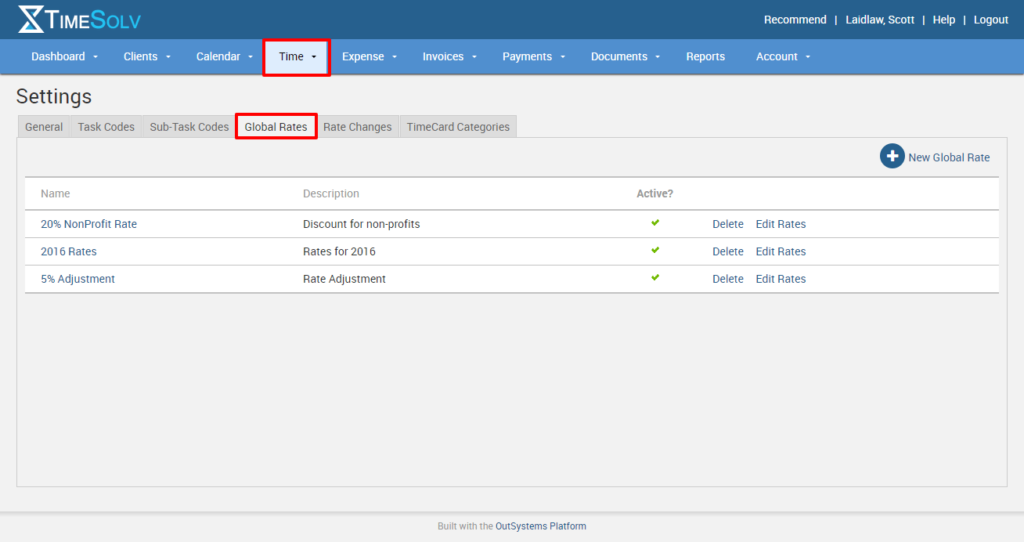Open the Time dropdown menu
This screenshot has width=1024, height=542.
(297, 57)
